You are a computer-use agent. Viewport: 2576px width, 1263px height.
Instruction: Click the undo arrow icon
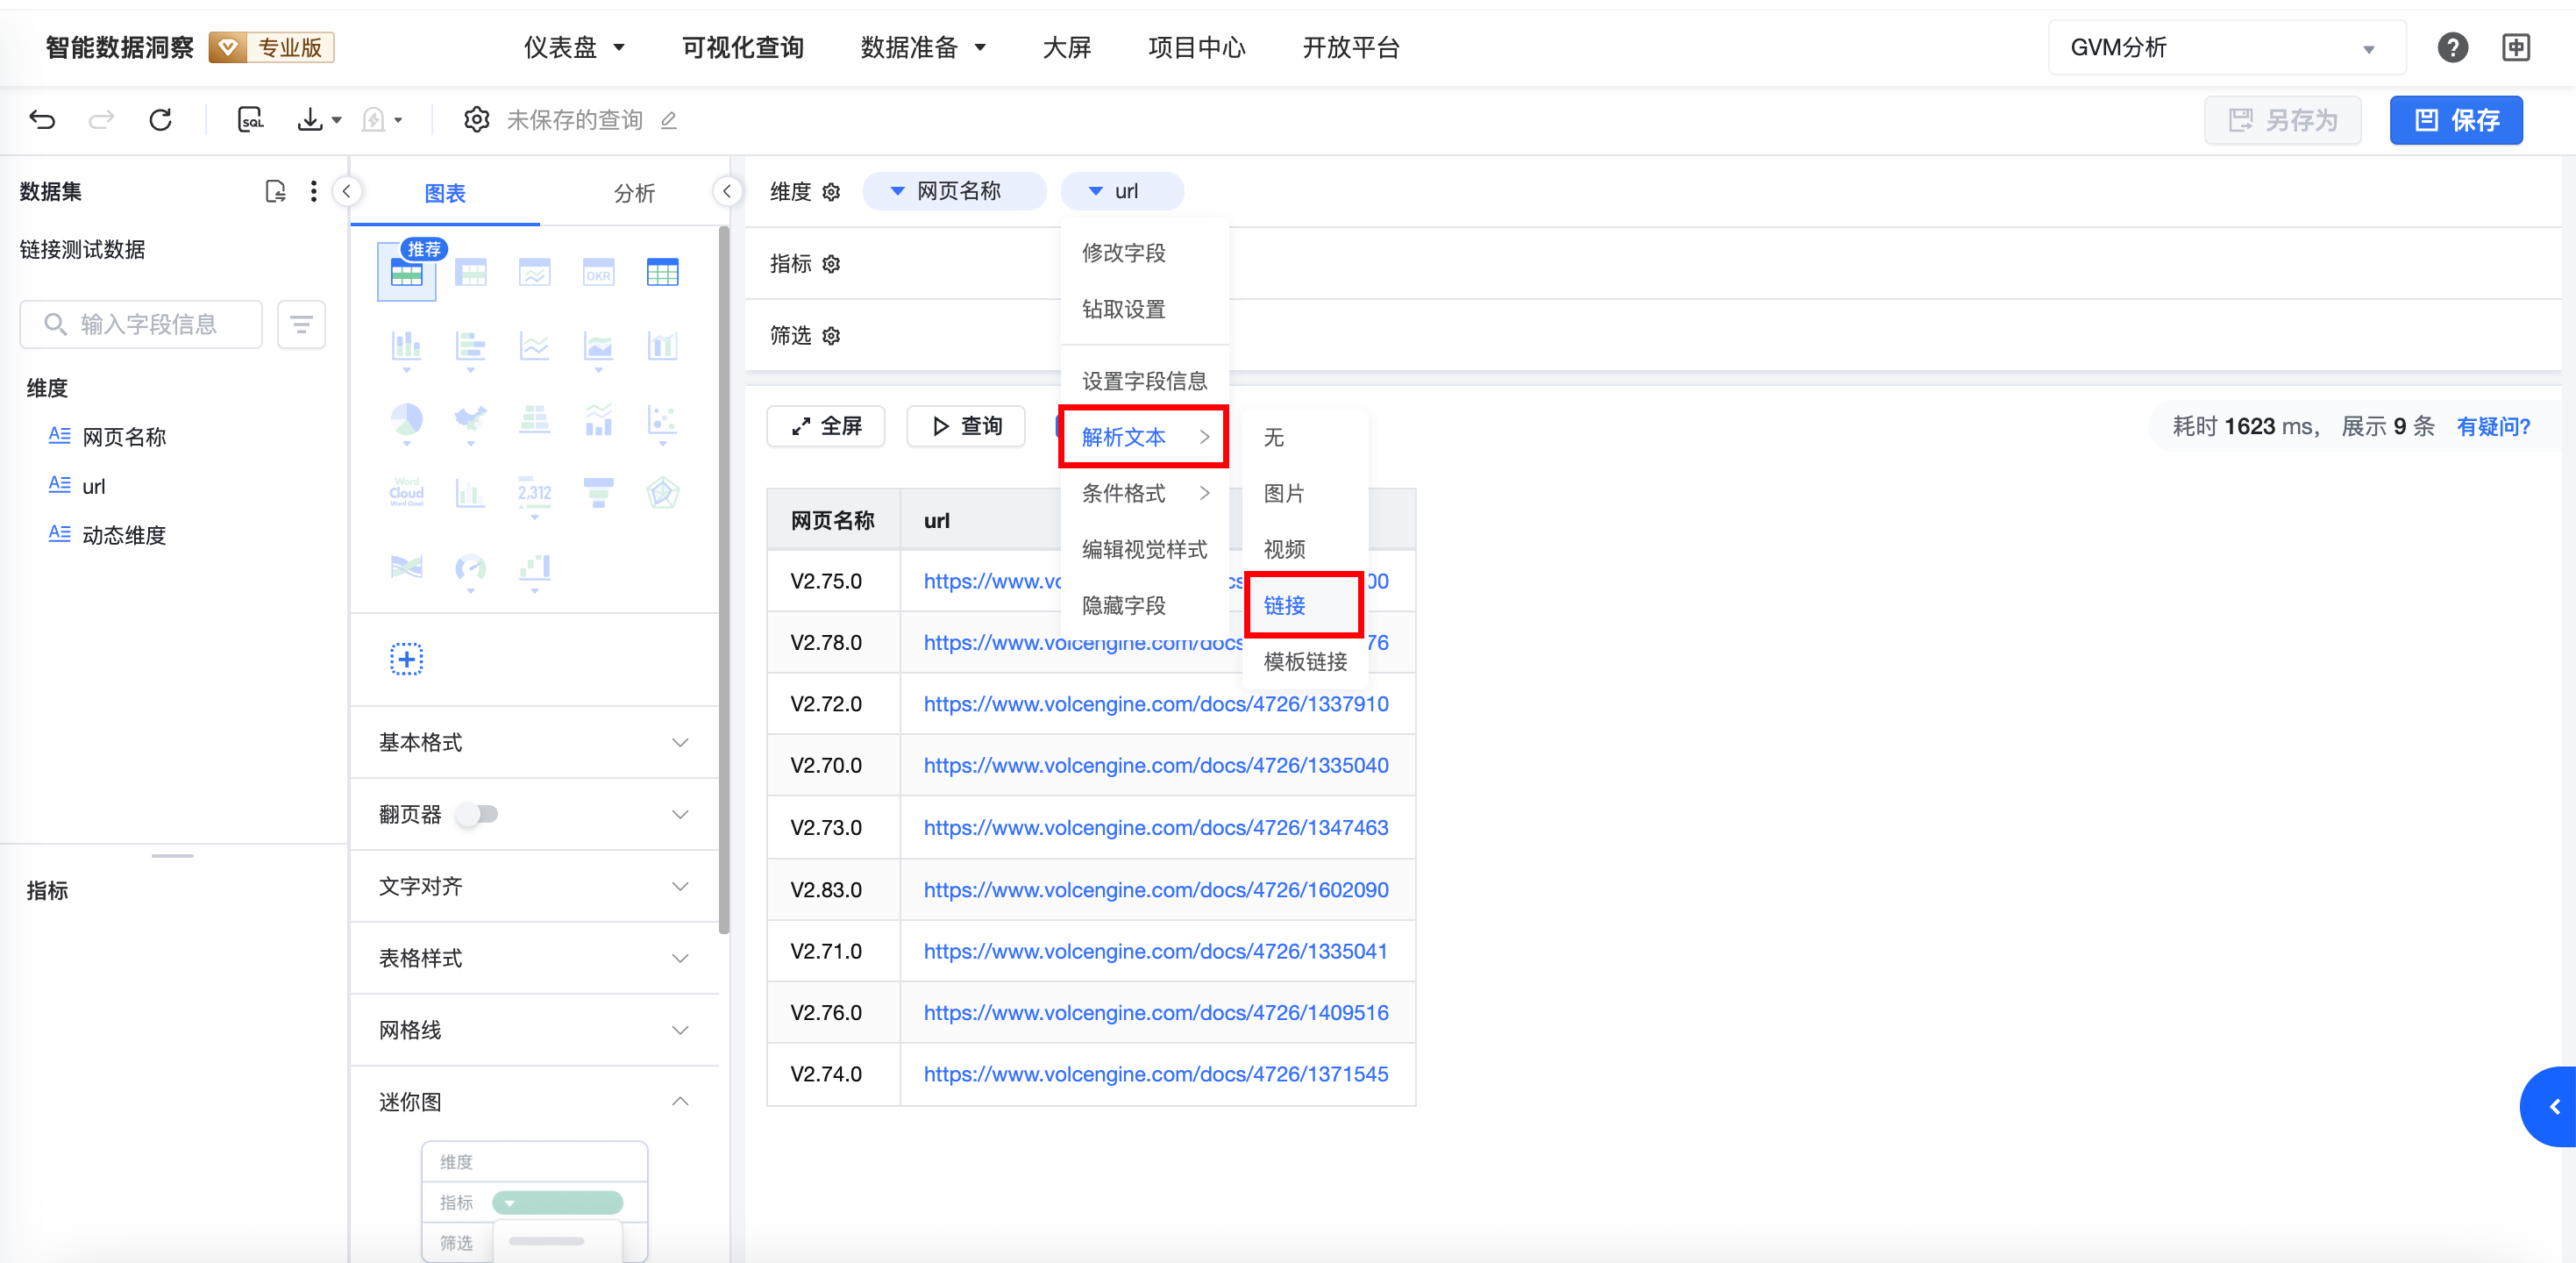tap(42, 120)
